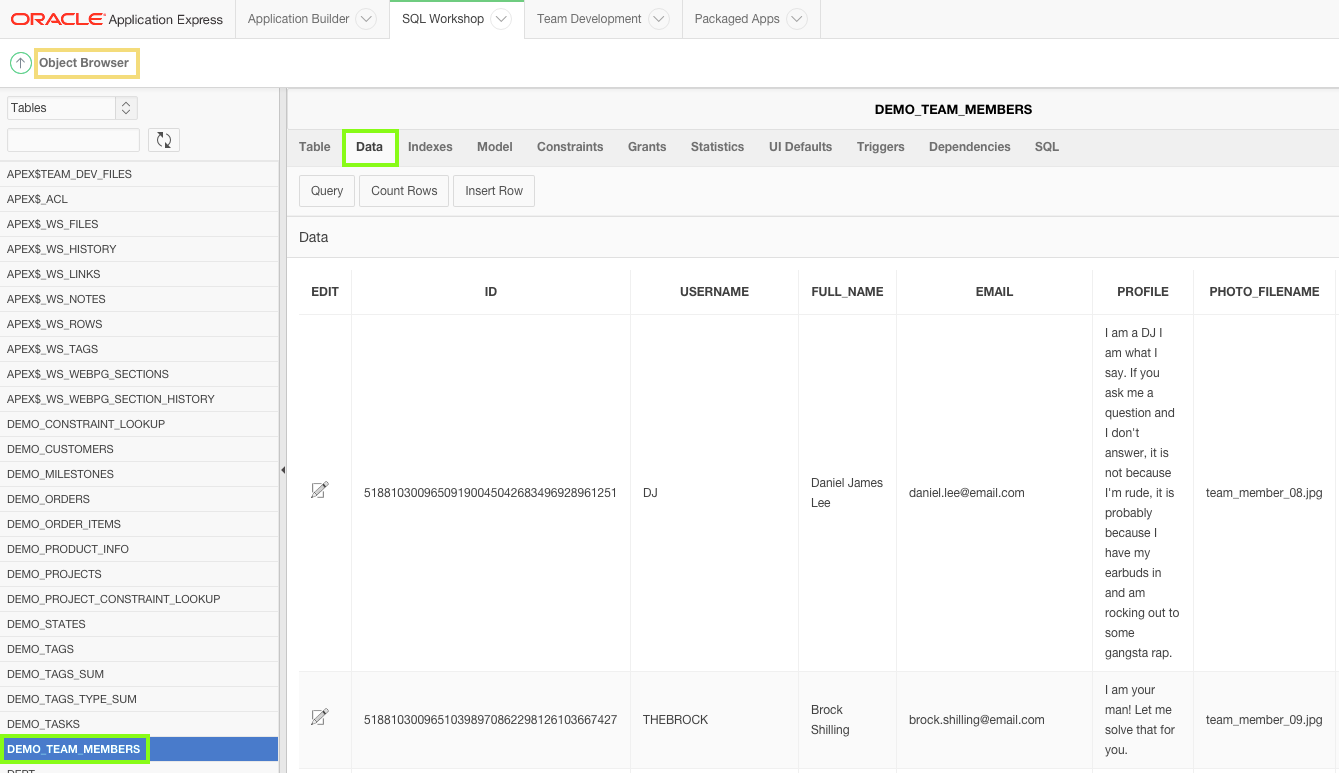Select the DEMO_CUSTOMERS table in the list
The height and width of the screenshot is (773, 1339).
[x=60, y=449]
